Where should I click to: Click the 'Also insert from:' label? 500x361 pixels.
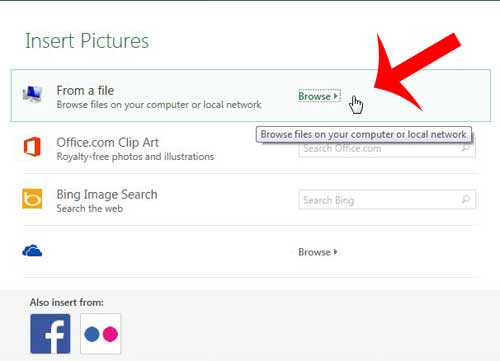click(67, 302)
